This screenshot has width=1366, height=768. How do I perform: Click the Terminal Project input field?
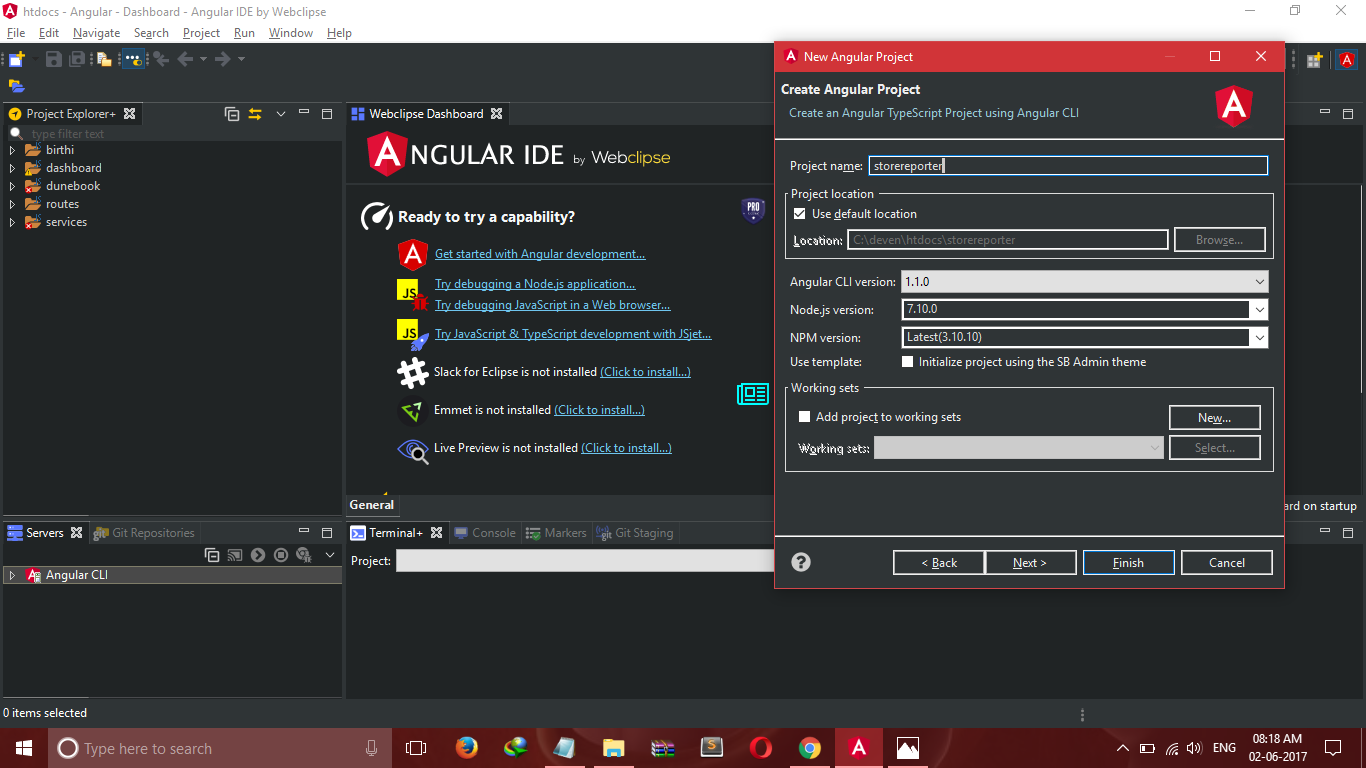585,561
